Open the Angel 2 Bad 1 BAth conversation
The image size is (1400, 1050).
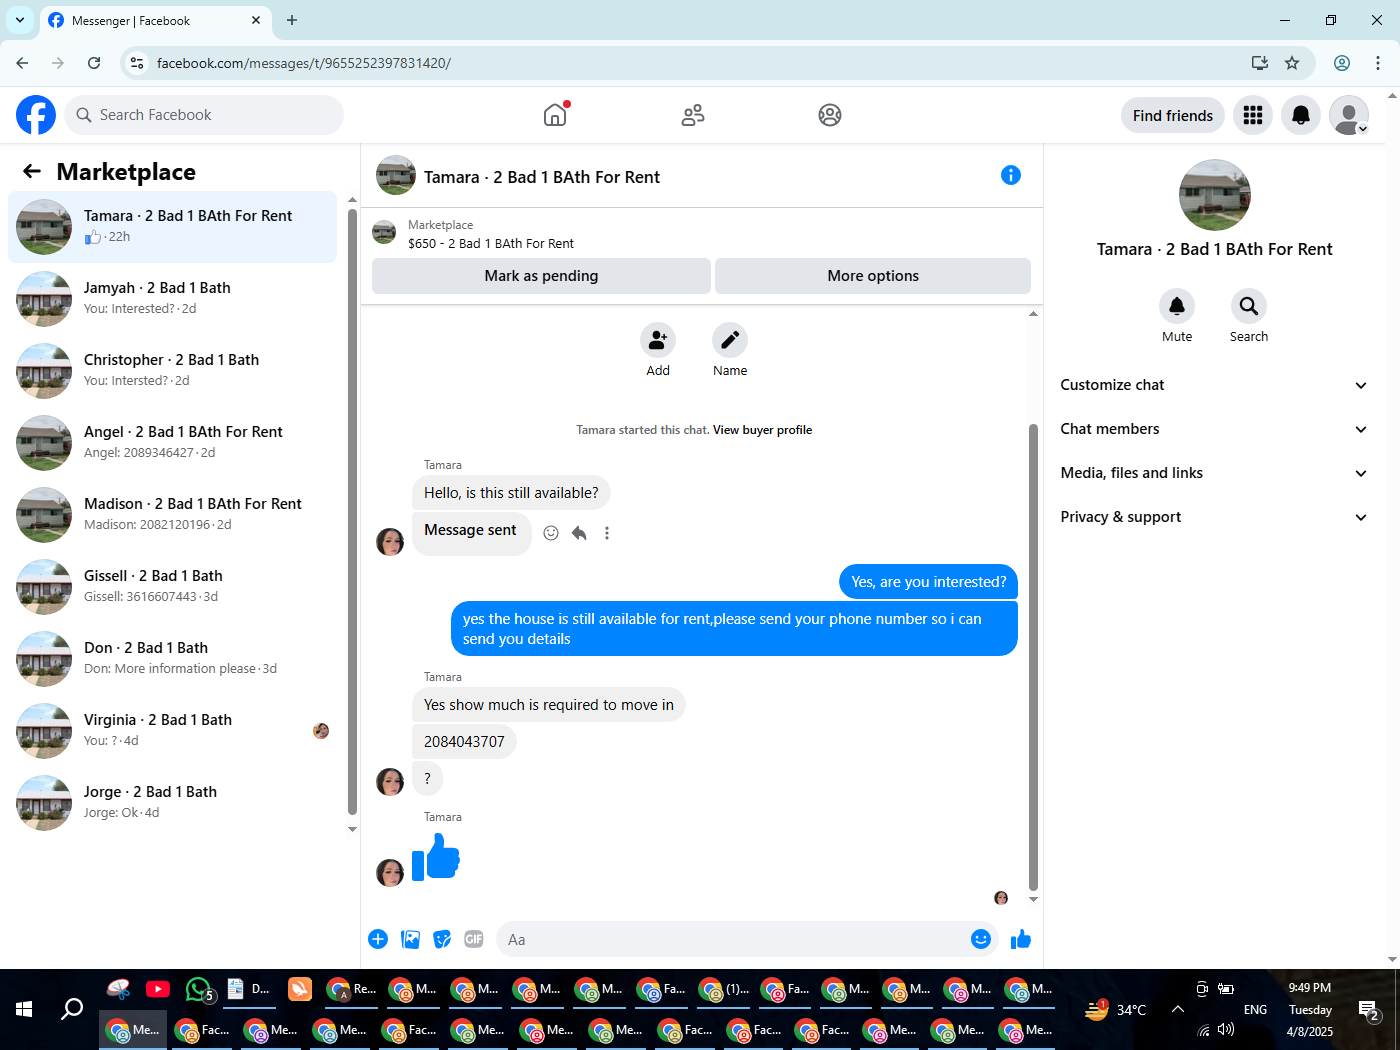[x=172, y=443]
